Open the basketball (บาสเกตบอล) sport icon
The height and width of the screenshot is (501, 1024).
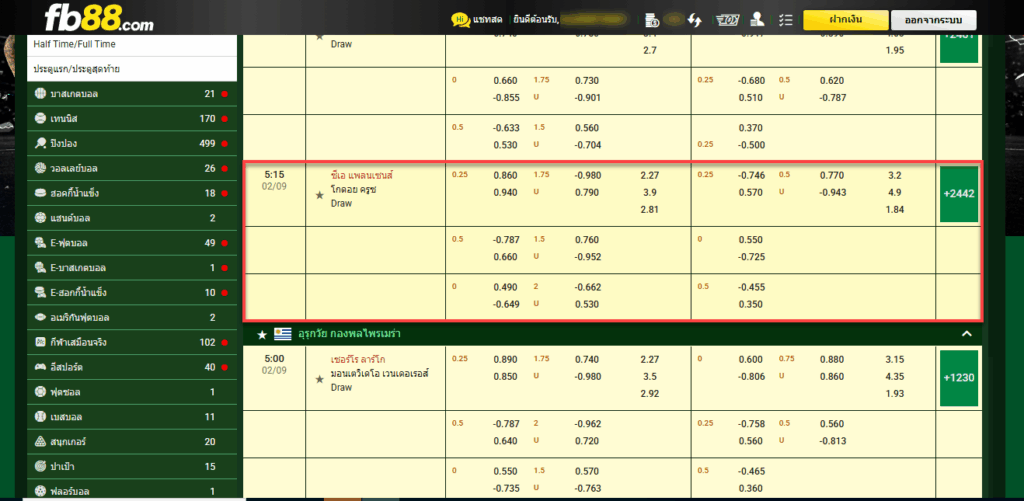(x=40, y=94)
